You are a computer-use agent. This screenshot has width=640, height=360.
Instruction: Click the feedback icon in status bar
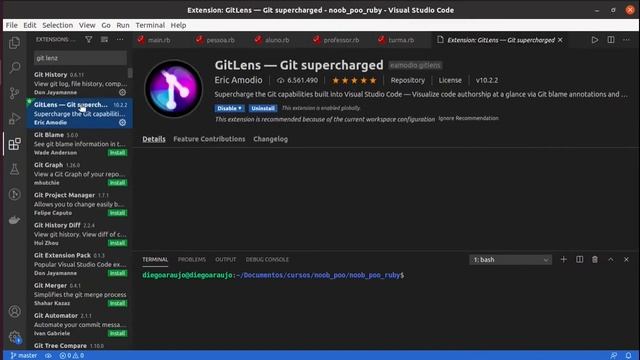613,356
